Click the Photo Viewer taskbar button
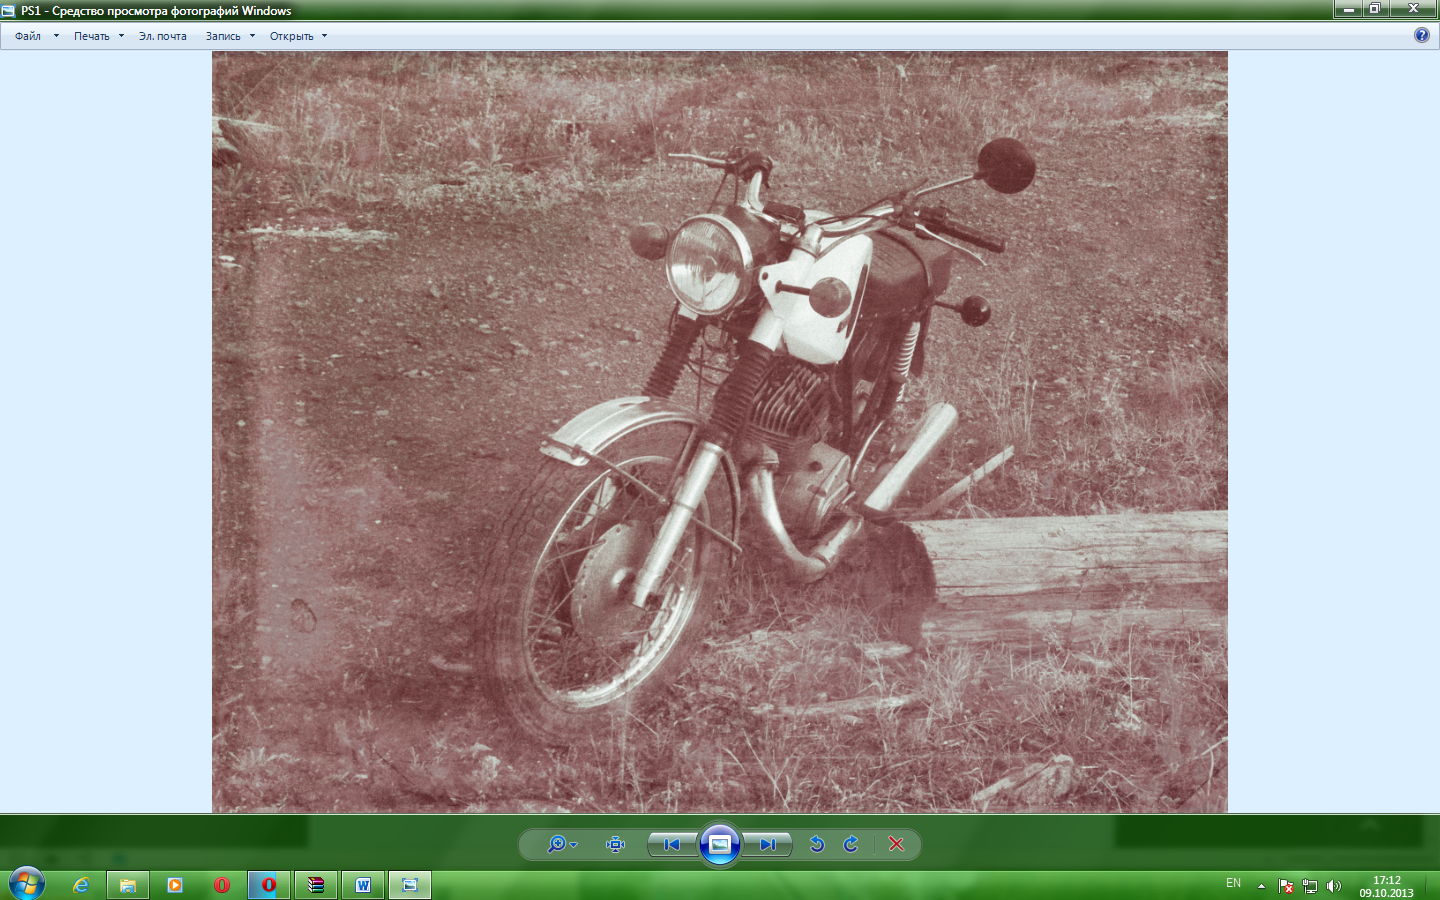The image size is (1440, 900). (x=410, y=885)
